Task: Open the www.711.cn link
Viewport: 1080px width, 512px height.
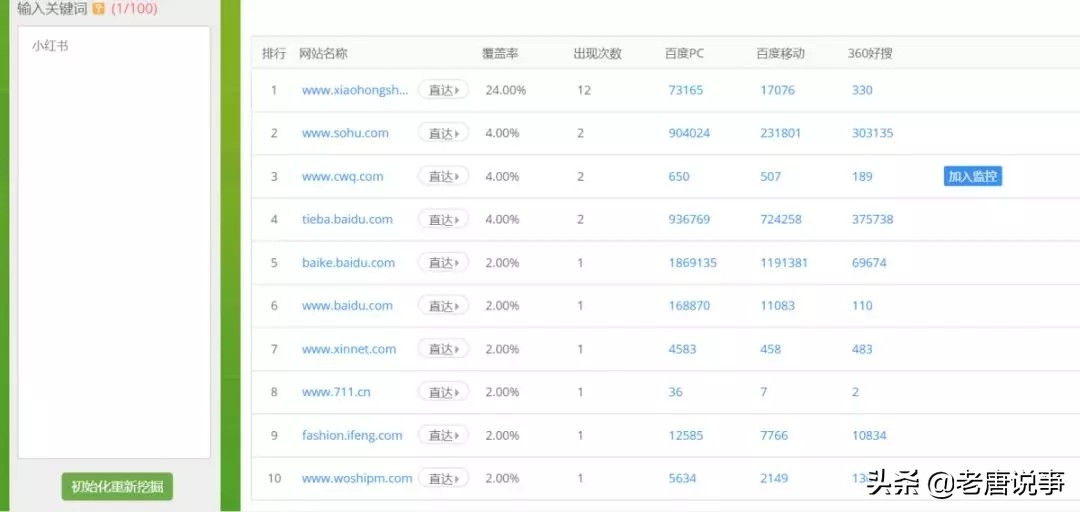Action: click(336, 391)
